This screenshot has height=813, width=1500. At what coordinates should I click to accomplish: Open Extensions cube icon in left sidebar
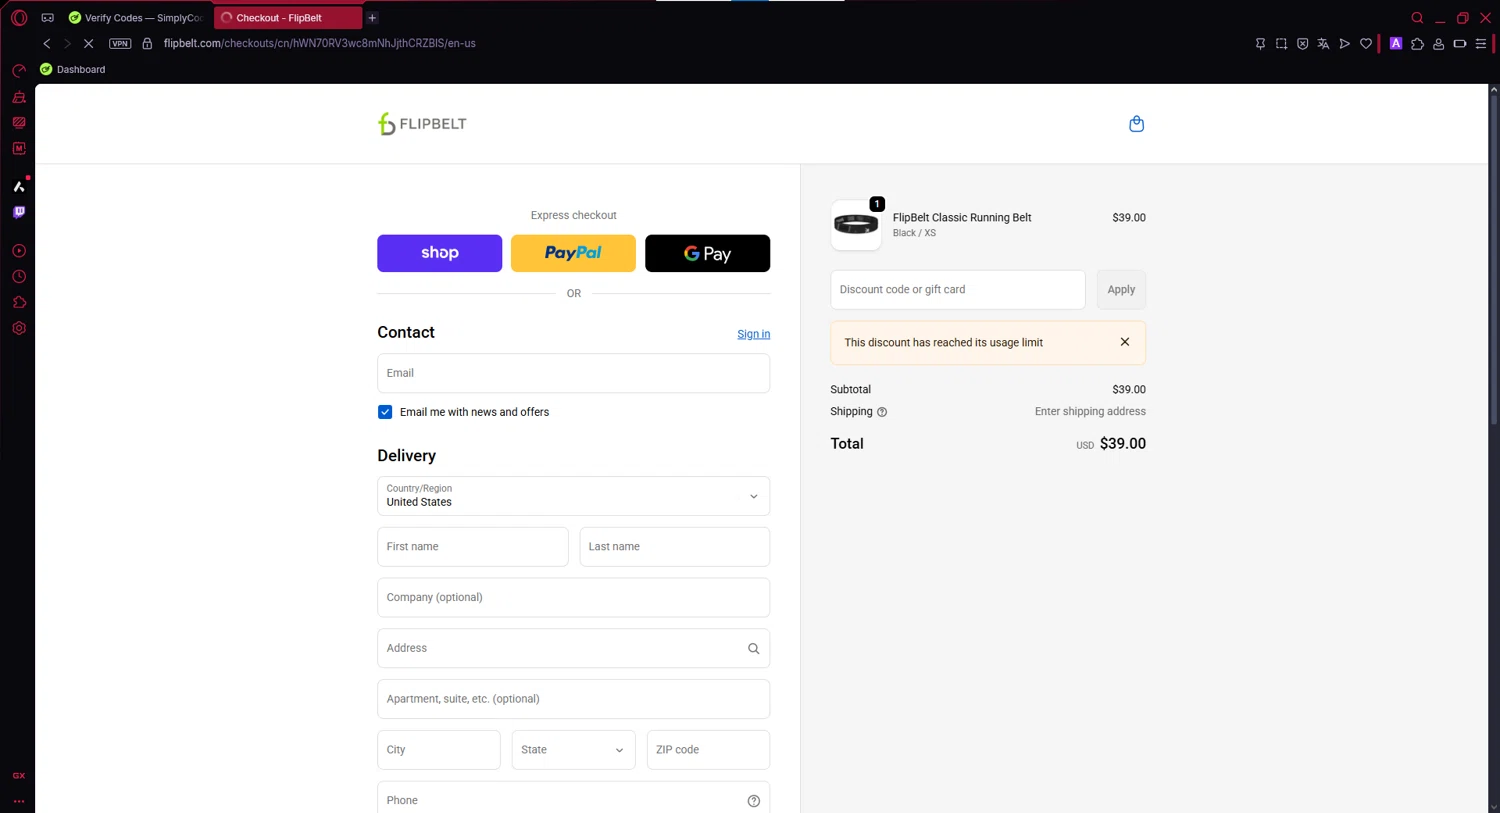click(19, 302)
